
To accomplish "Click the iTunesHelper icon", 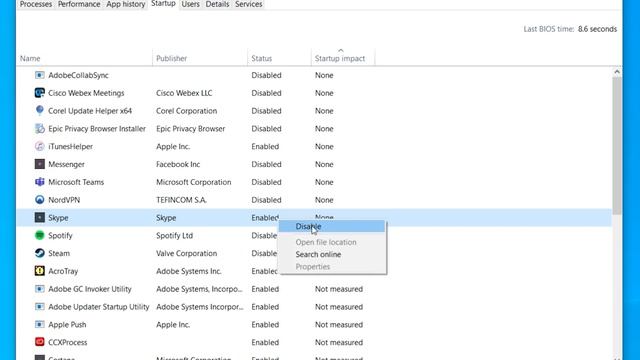I will click(x=40, y=146).
